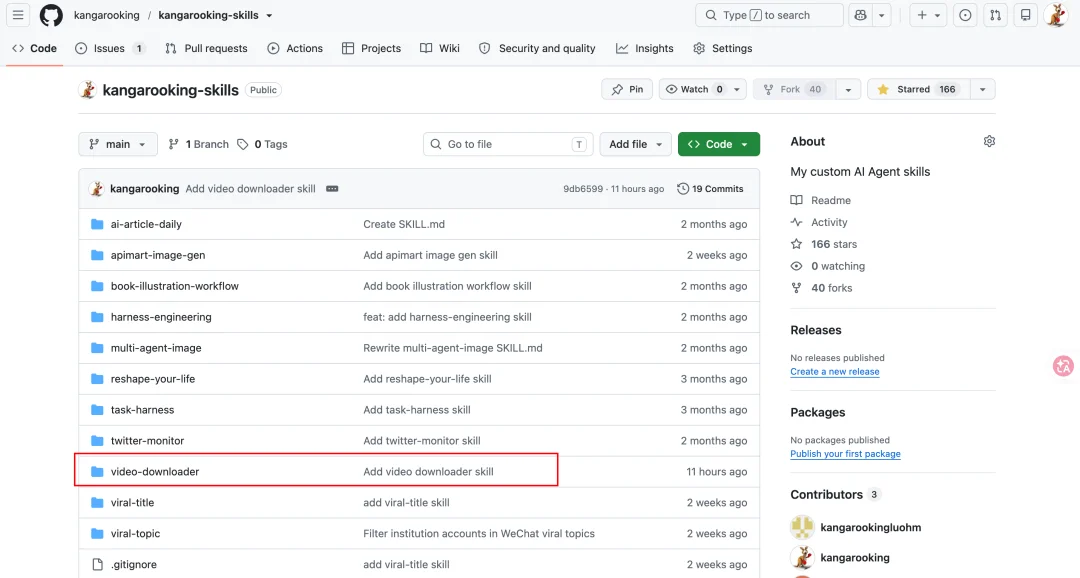The width and height of the screenshot is (1080, 578).
Task: Open the Copilot chat icon
Action: (860, 15)
